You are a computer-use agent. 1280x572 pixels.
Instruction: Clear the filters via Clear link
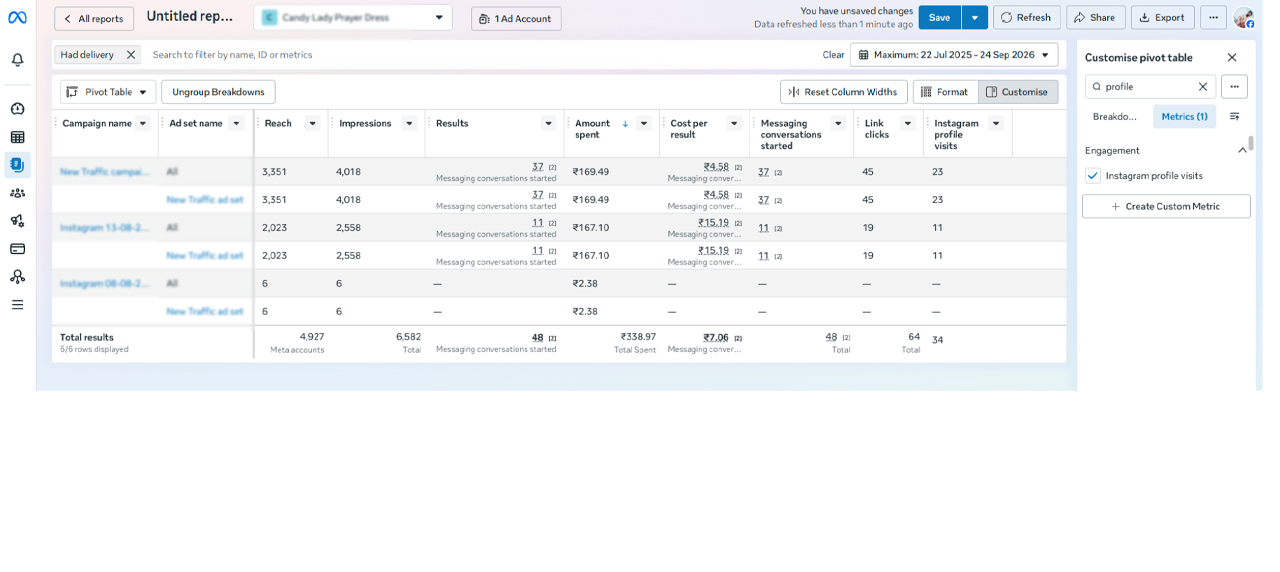coord(834,55)
